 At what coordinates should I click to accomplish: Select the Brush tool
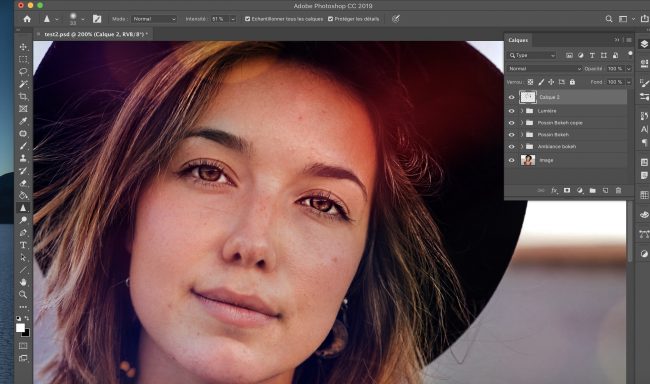(x=23, y=146)
